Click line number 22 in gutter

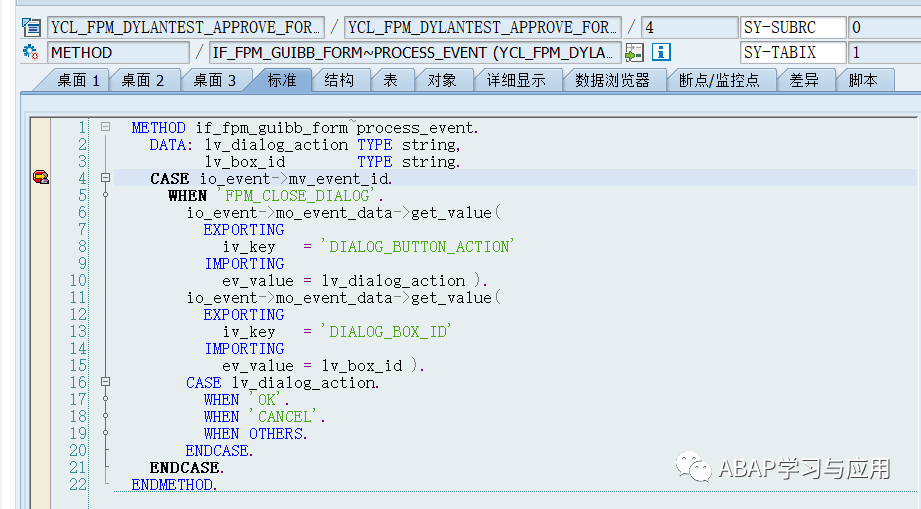pyautogui.click(x=78, y=485)
